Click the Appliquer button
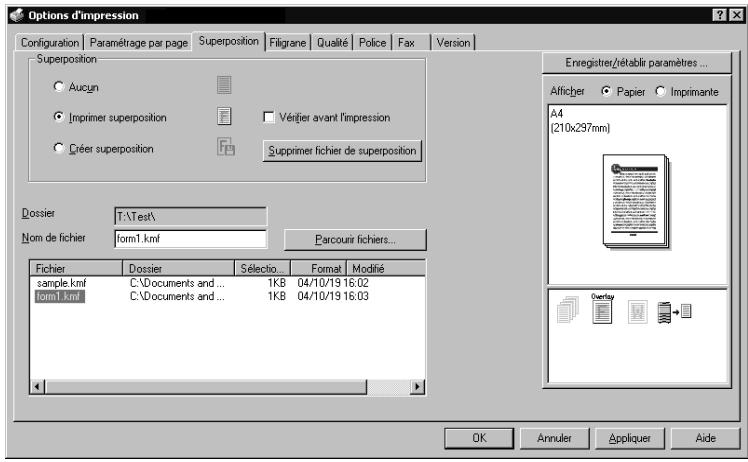The height and width of the screenshot is (462, 748). (630, 438)
